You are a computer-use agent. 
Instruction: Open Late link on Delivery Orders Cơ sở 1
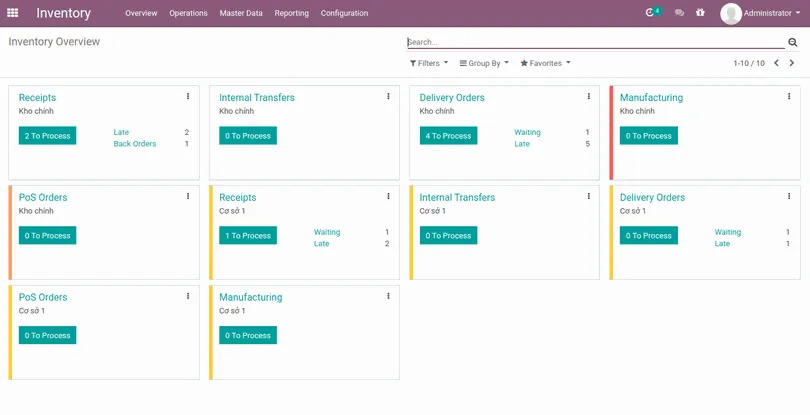[722, 243]
